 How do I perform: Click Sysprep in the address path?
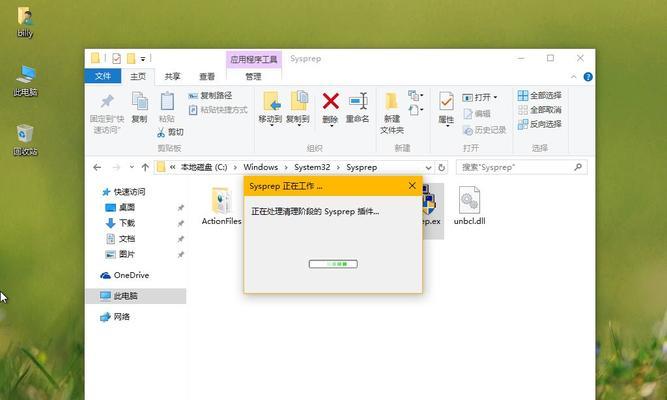362,167
